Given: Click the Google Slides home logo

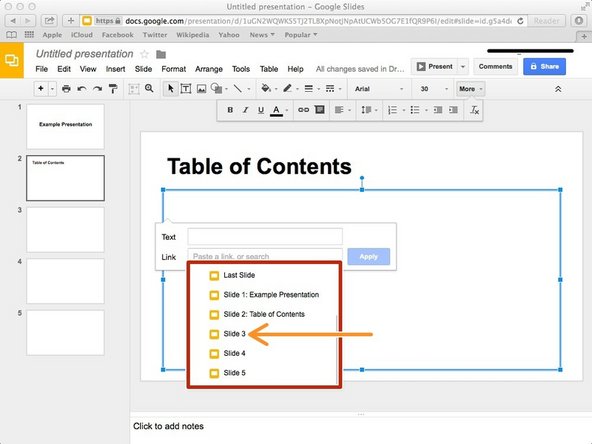Looking at the screenshot, I should pos(12,60).
